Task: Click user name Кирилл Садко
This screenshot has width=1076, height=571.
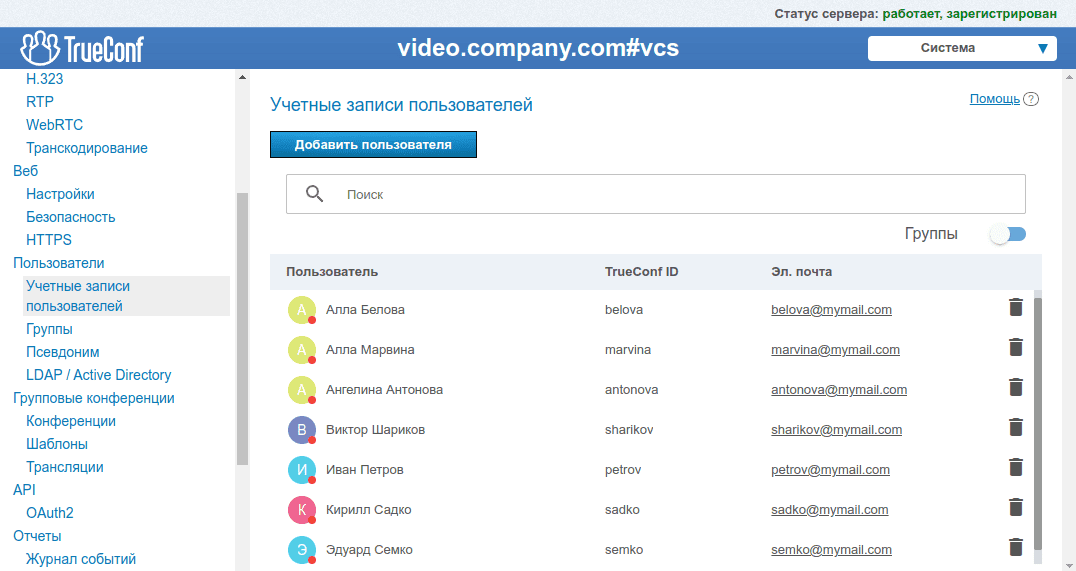Action: [x=369, y=509]
